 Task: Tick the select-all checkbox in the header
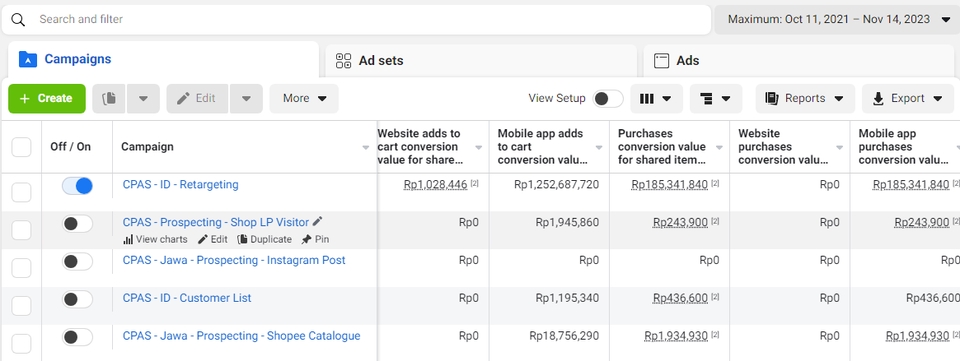21,147
